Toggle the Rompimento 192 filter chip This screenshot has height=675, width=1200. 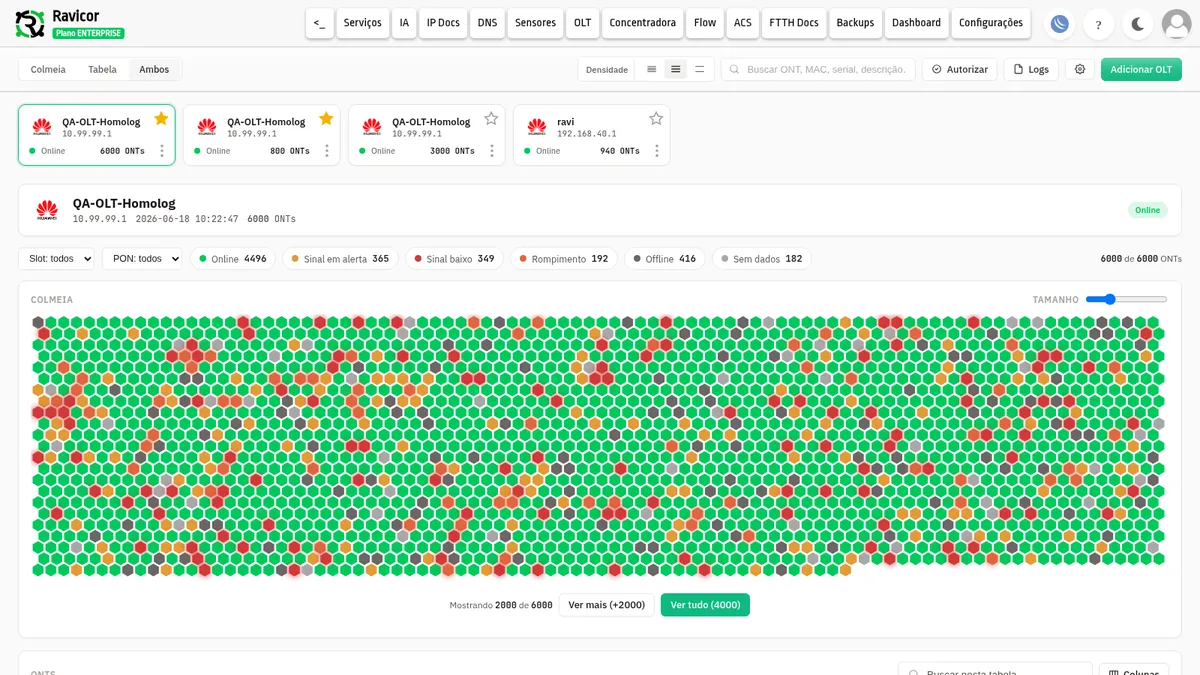tap(564, 259)
